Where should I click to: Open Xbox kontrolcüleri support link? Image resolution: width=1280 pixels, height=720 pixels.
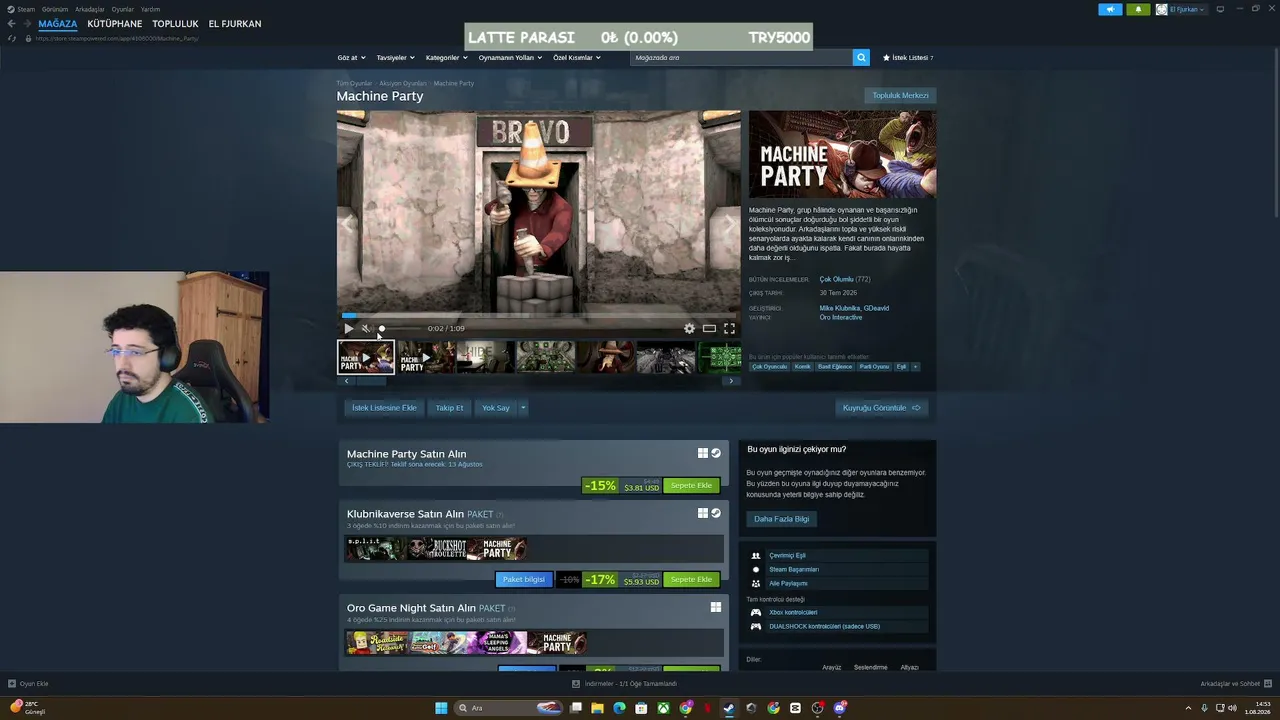[x=793, y=612]
